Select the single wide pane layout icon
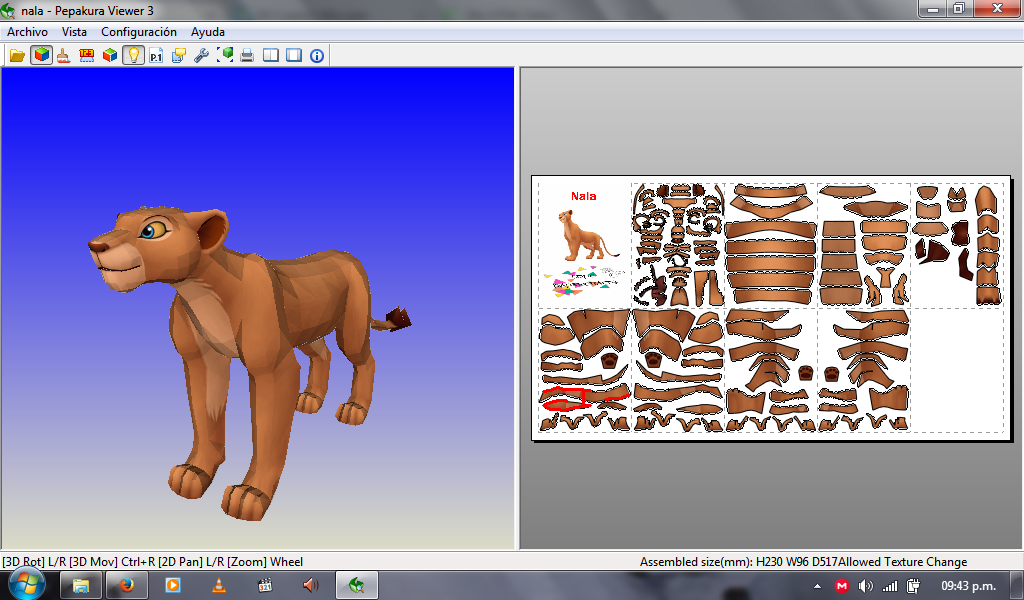This screenshot has width=1024, height=600. [294, 55]
